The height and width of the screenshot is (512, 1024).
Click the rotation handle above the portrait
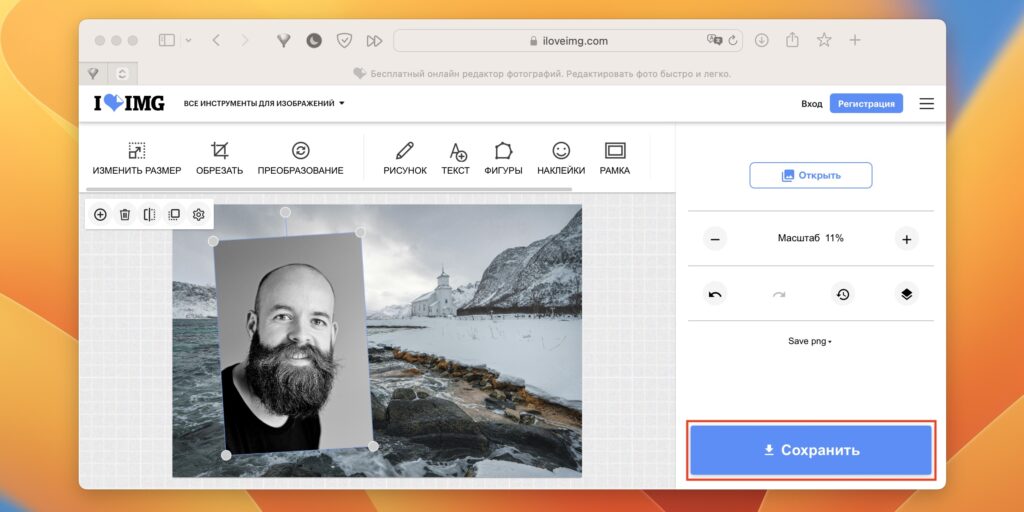285,212
